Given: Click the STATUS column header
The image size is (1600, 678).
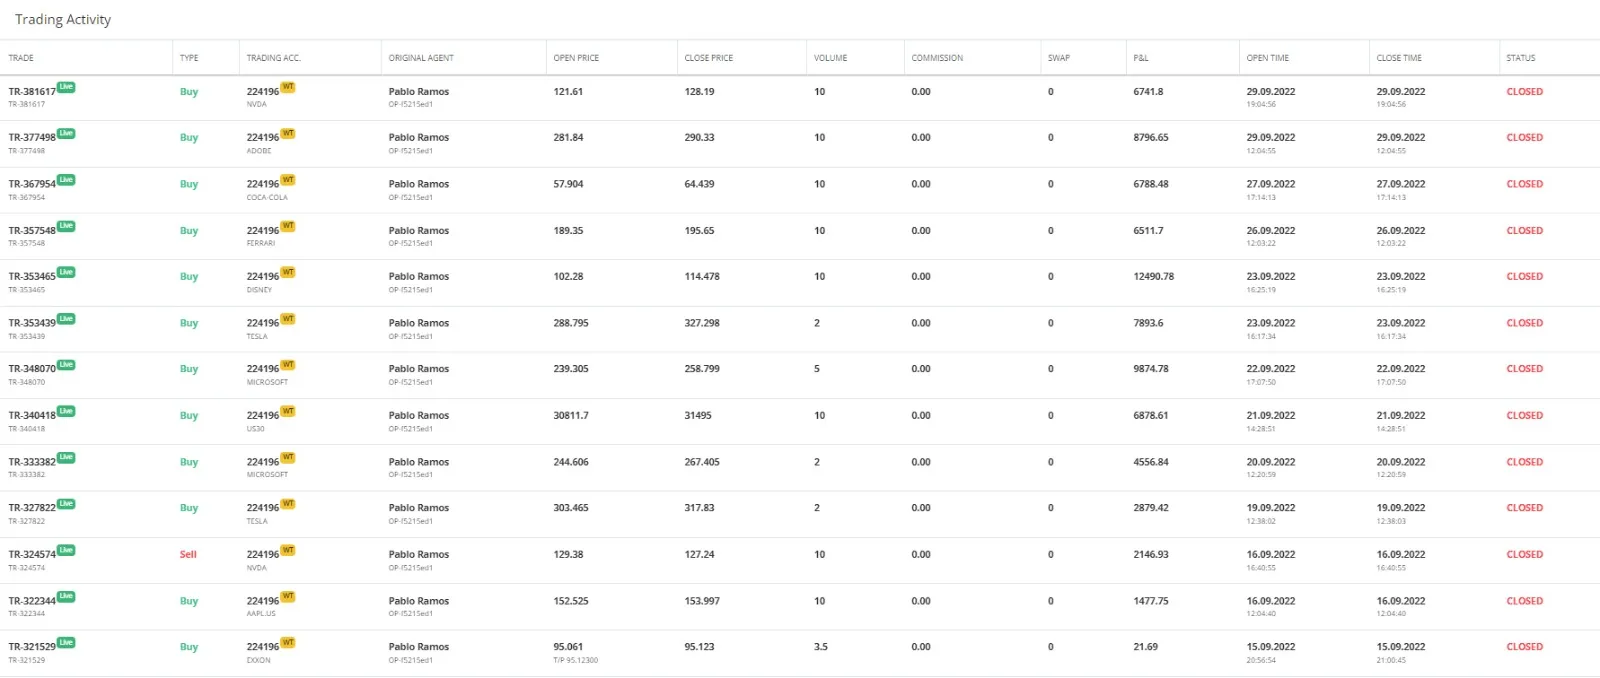Looking at the screenshot, I should [1521, 58].
